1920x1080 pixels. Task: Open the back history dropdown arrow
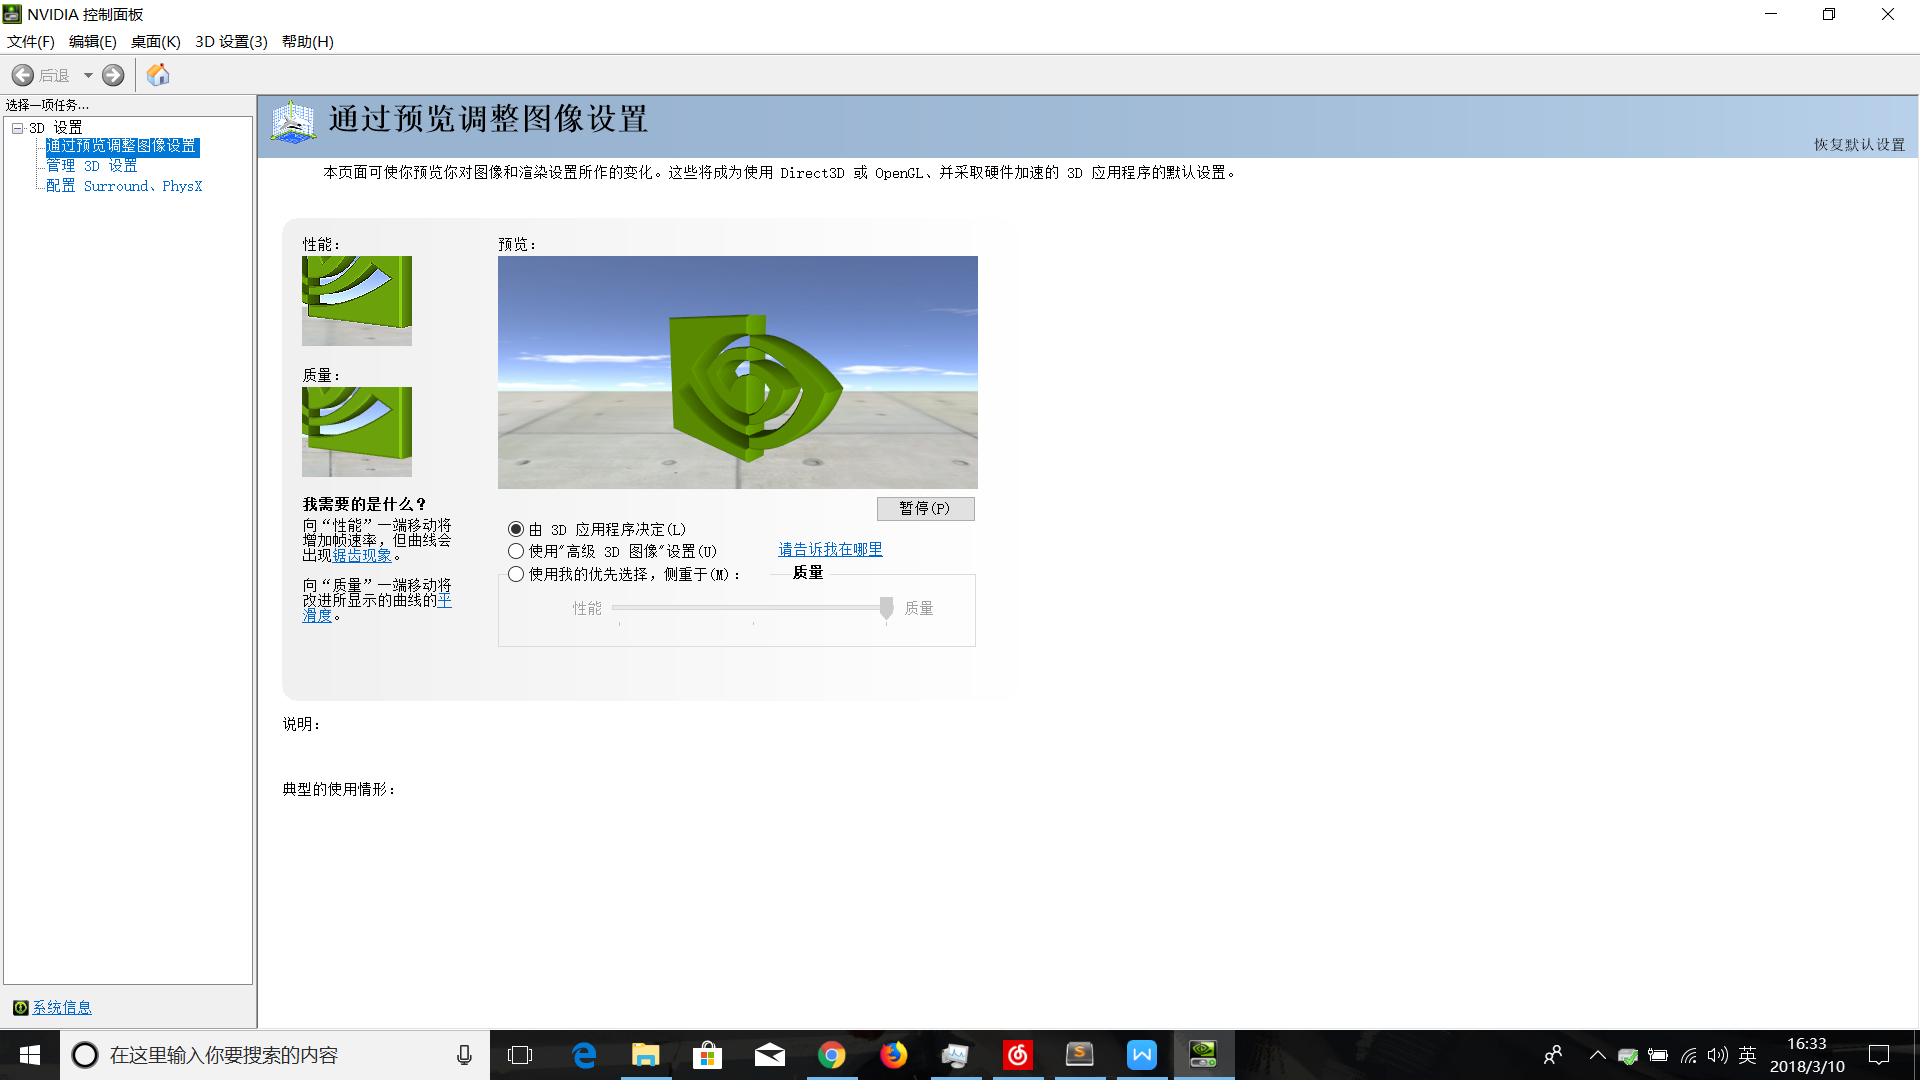[x=88, y=75]
